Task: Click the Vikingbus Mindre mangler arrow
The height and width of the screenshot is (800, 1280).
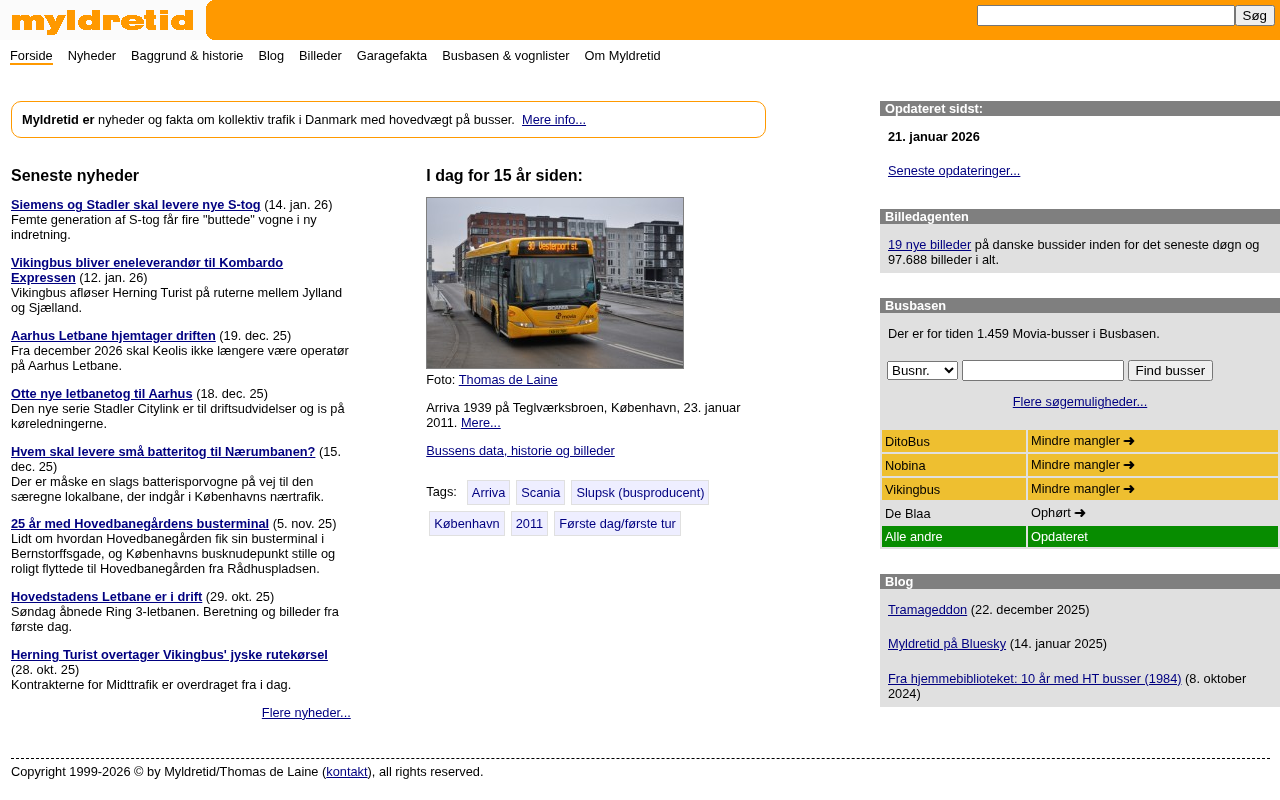Action: (1129, 489)
